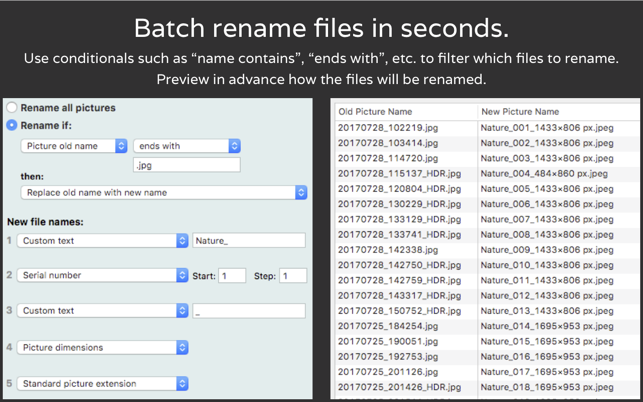
Task: Open the Picture dimensions dropdown
Action: click(x=103, y=347)
